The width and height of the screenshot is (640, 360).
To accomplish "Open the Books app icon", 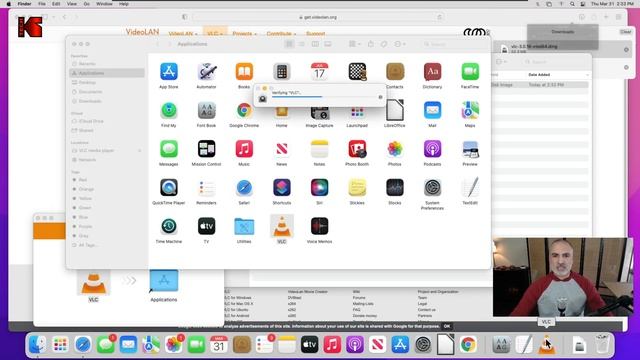I will pyautogui.click(x=244, y=72).
